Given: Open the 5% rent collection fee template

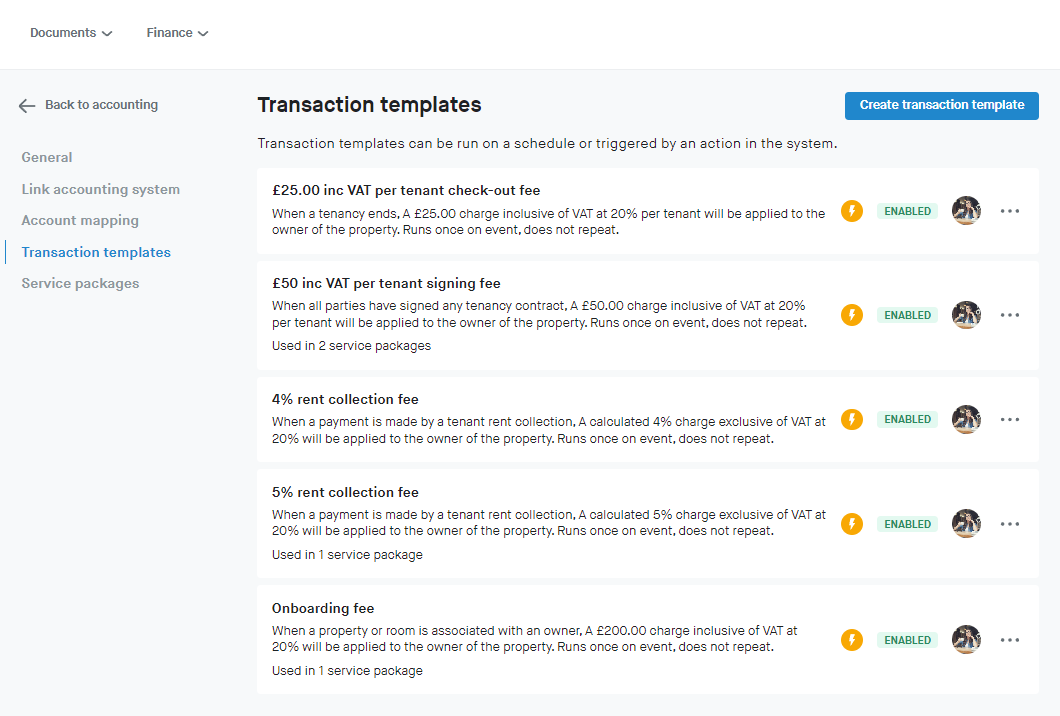Looking at the screenshot, I should 345,492.
